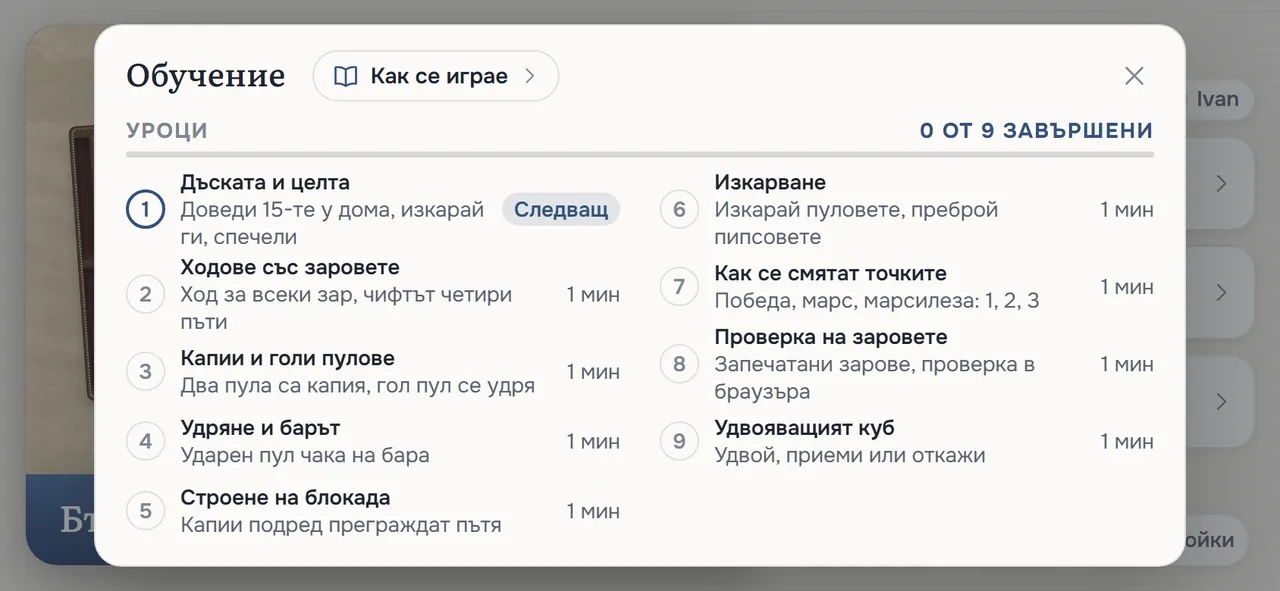Open lesson 'Изкарване'
Image resolution: width=1280 pixels, height=591 pixels.
click(x=907, y=210)
